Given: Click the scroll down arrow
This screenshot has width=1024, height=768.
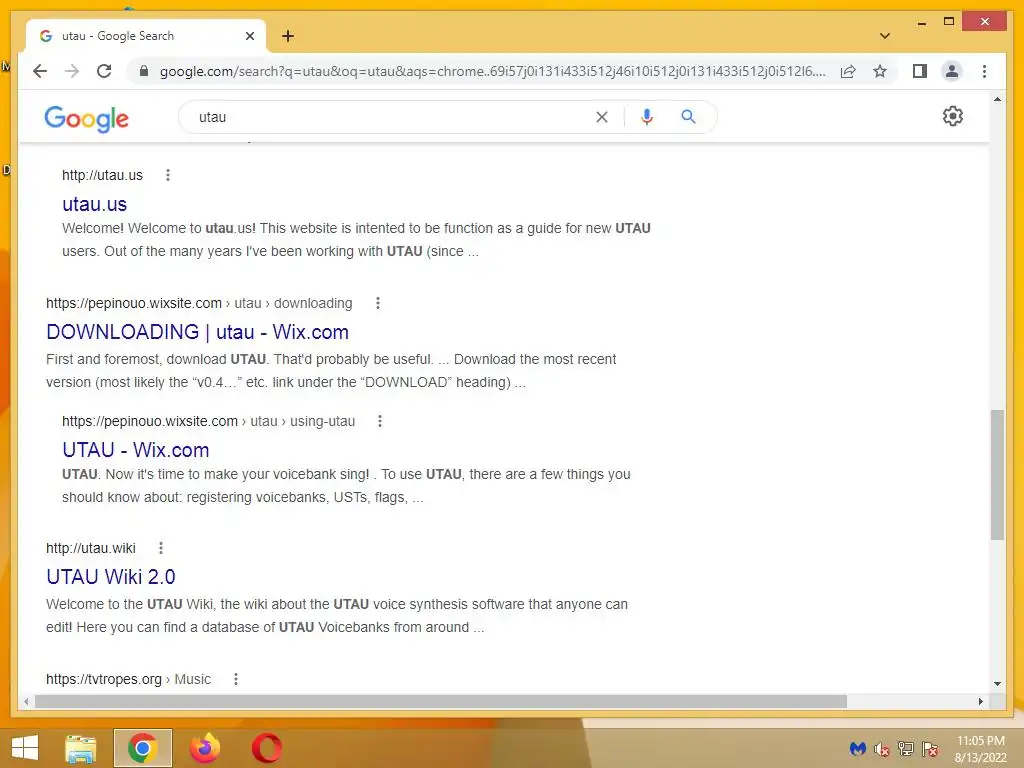Looking at the screenshot, I should [x=997, y=684].
